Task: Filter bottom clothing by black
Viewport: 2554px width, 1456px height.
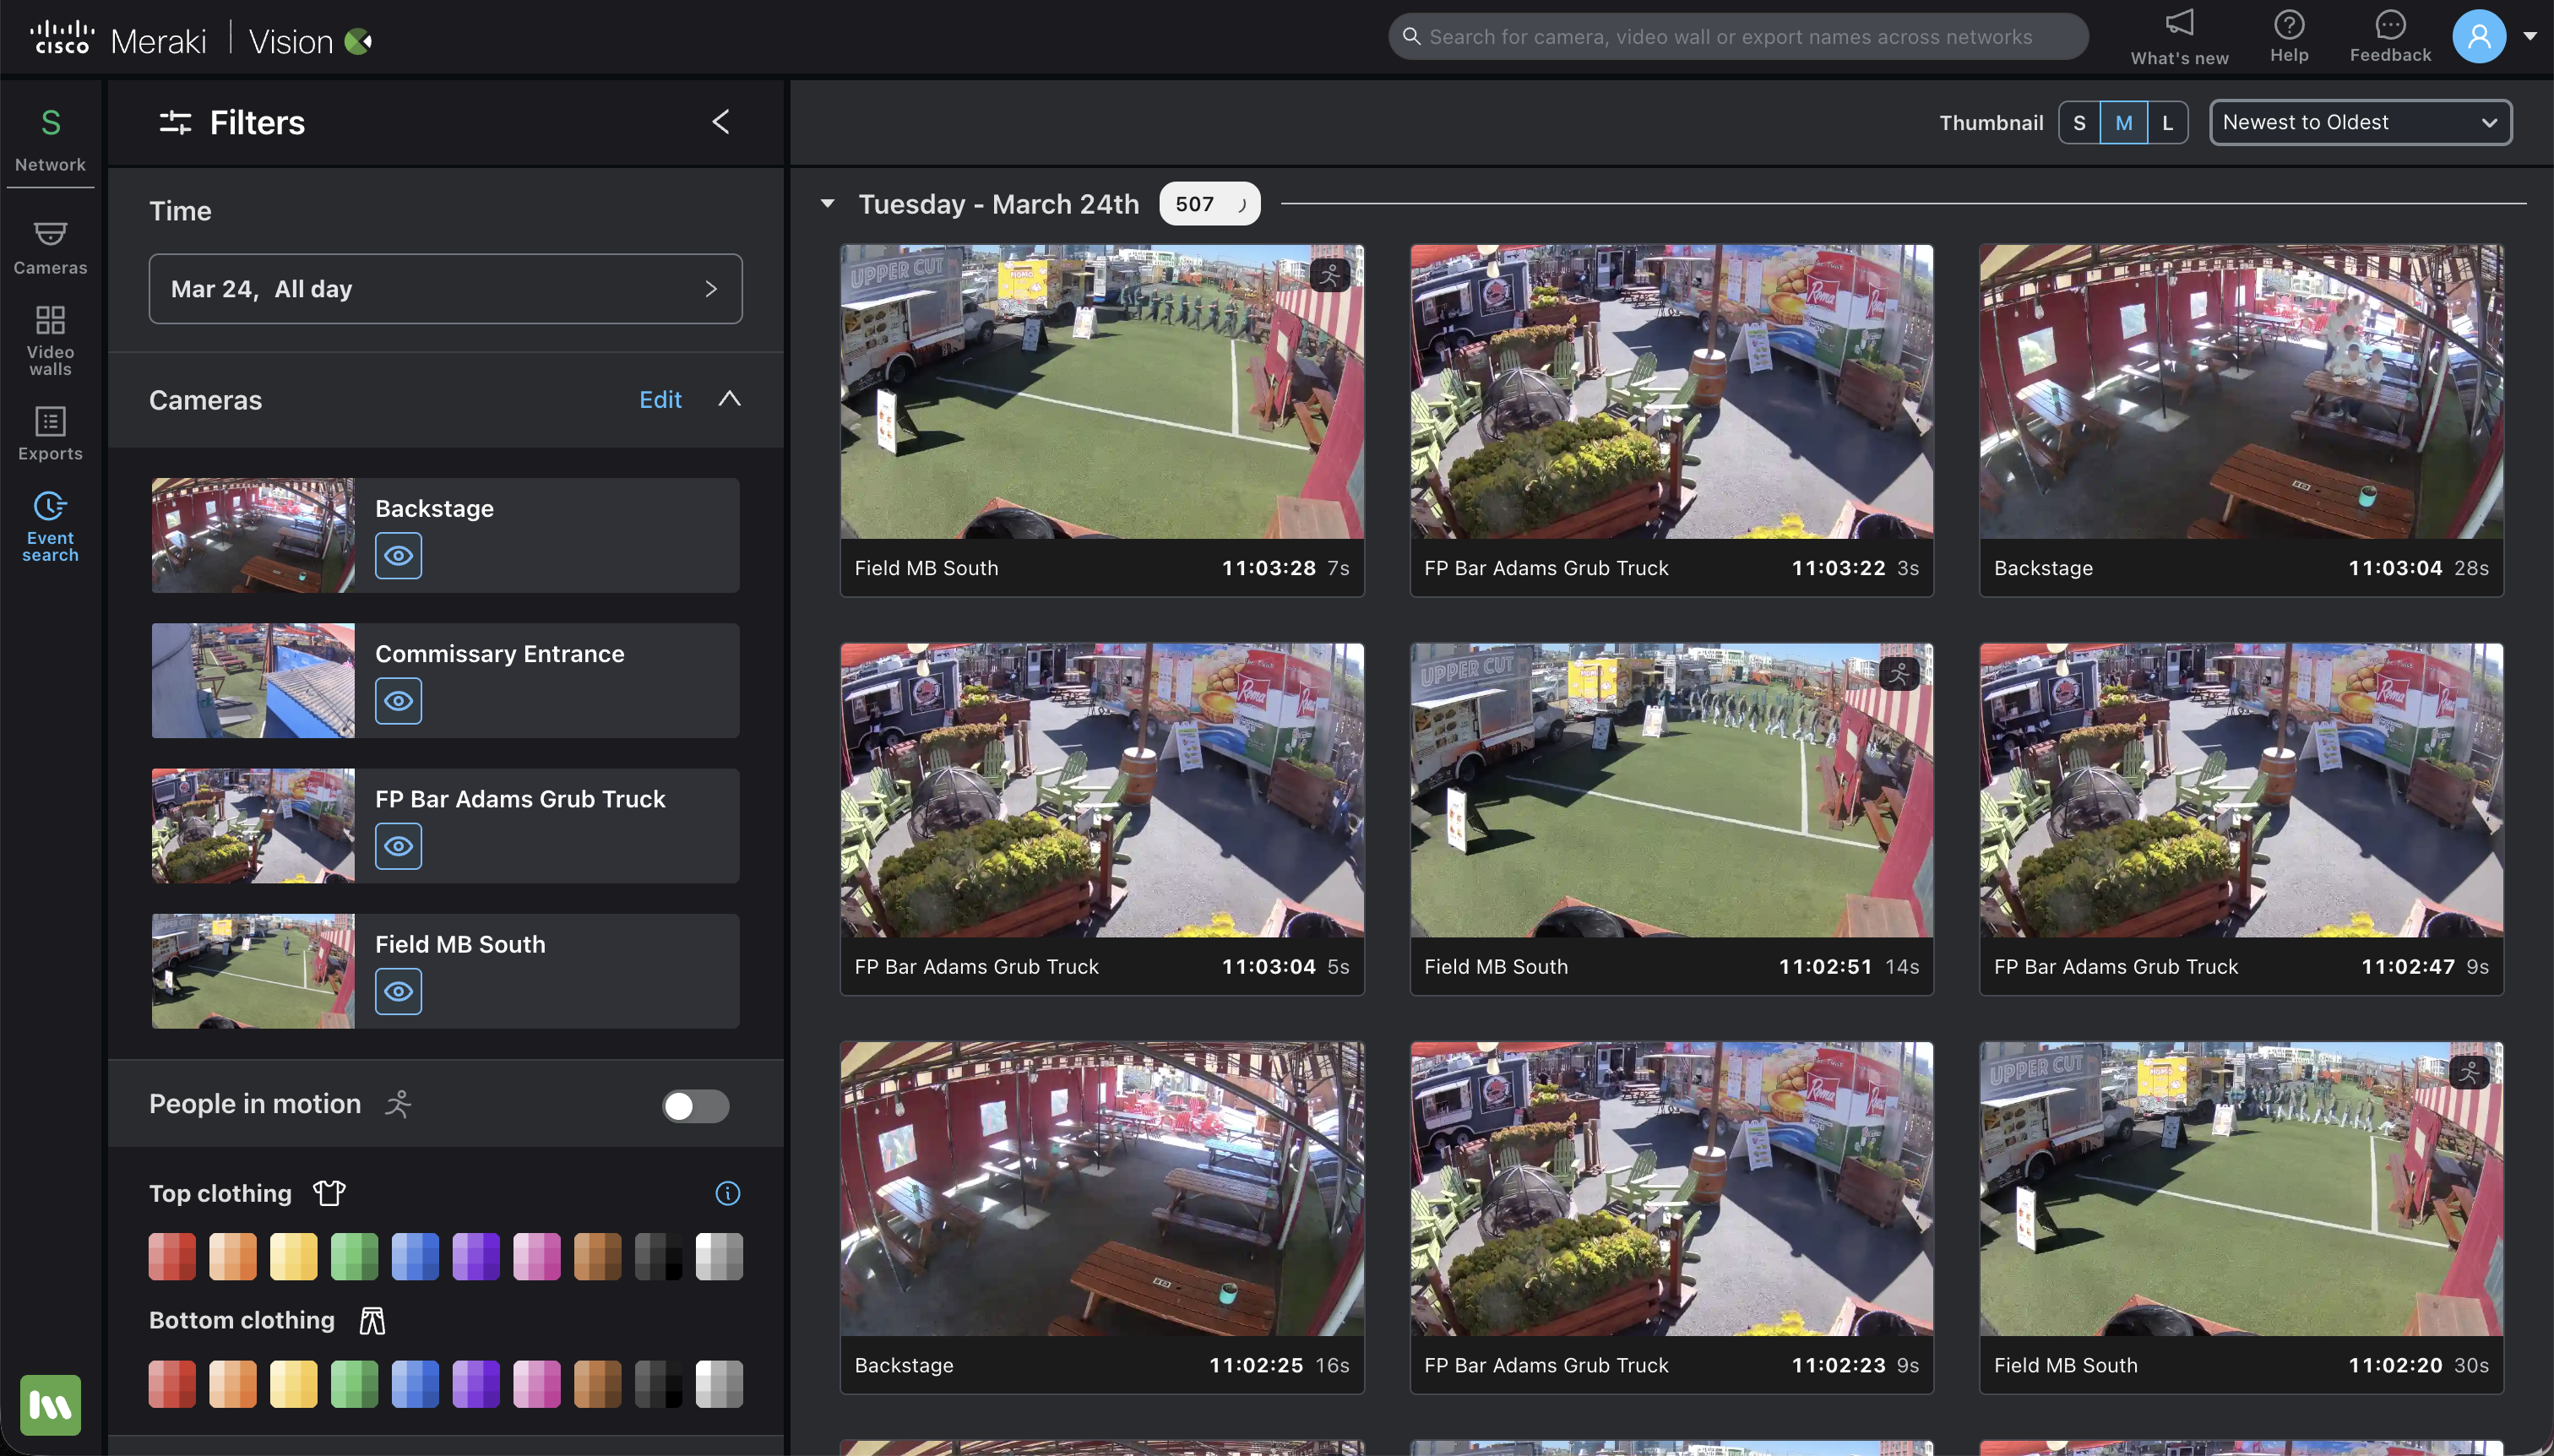Action: tap(658, 1384)
